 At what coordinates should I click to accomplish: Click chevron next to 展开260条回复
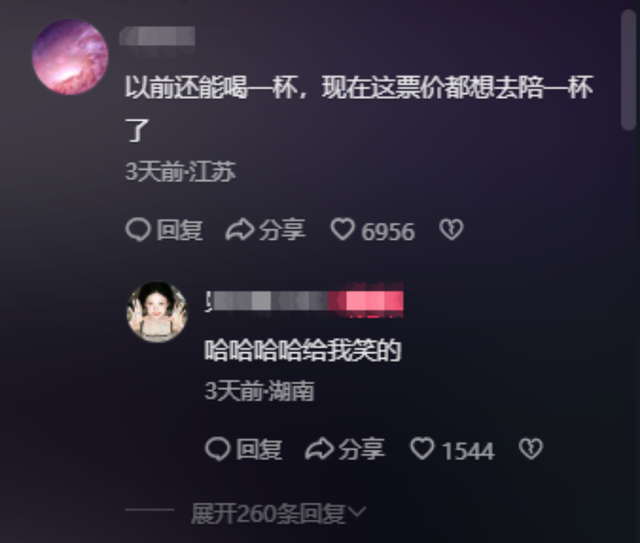[357, 512]
